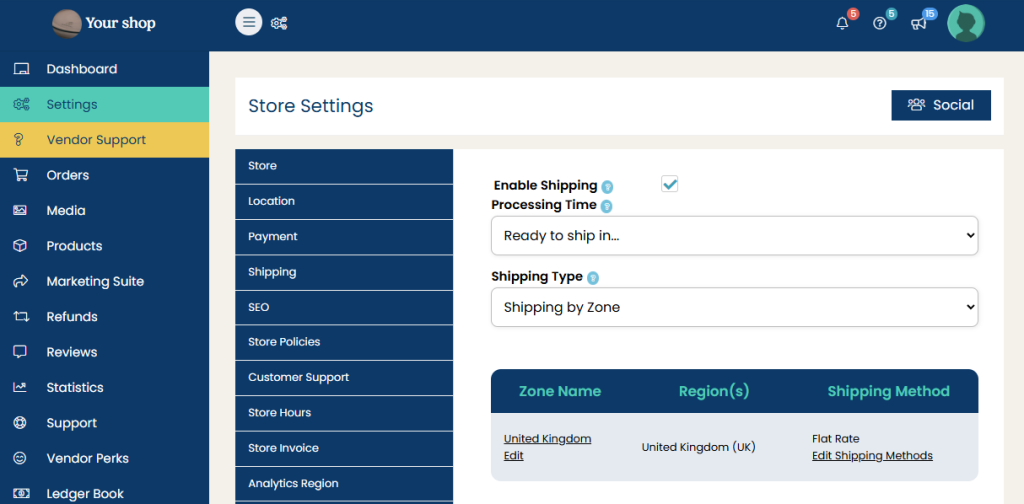The height and width of the screenshot is (504, 1024).
Task: Click the notifications bell icon
Action: (x=842, y=23)
